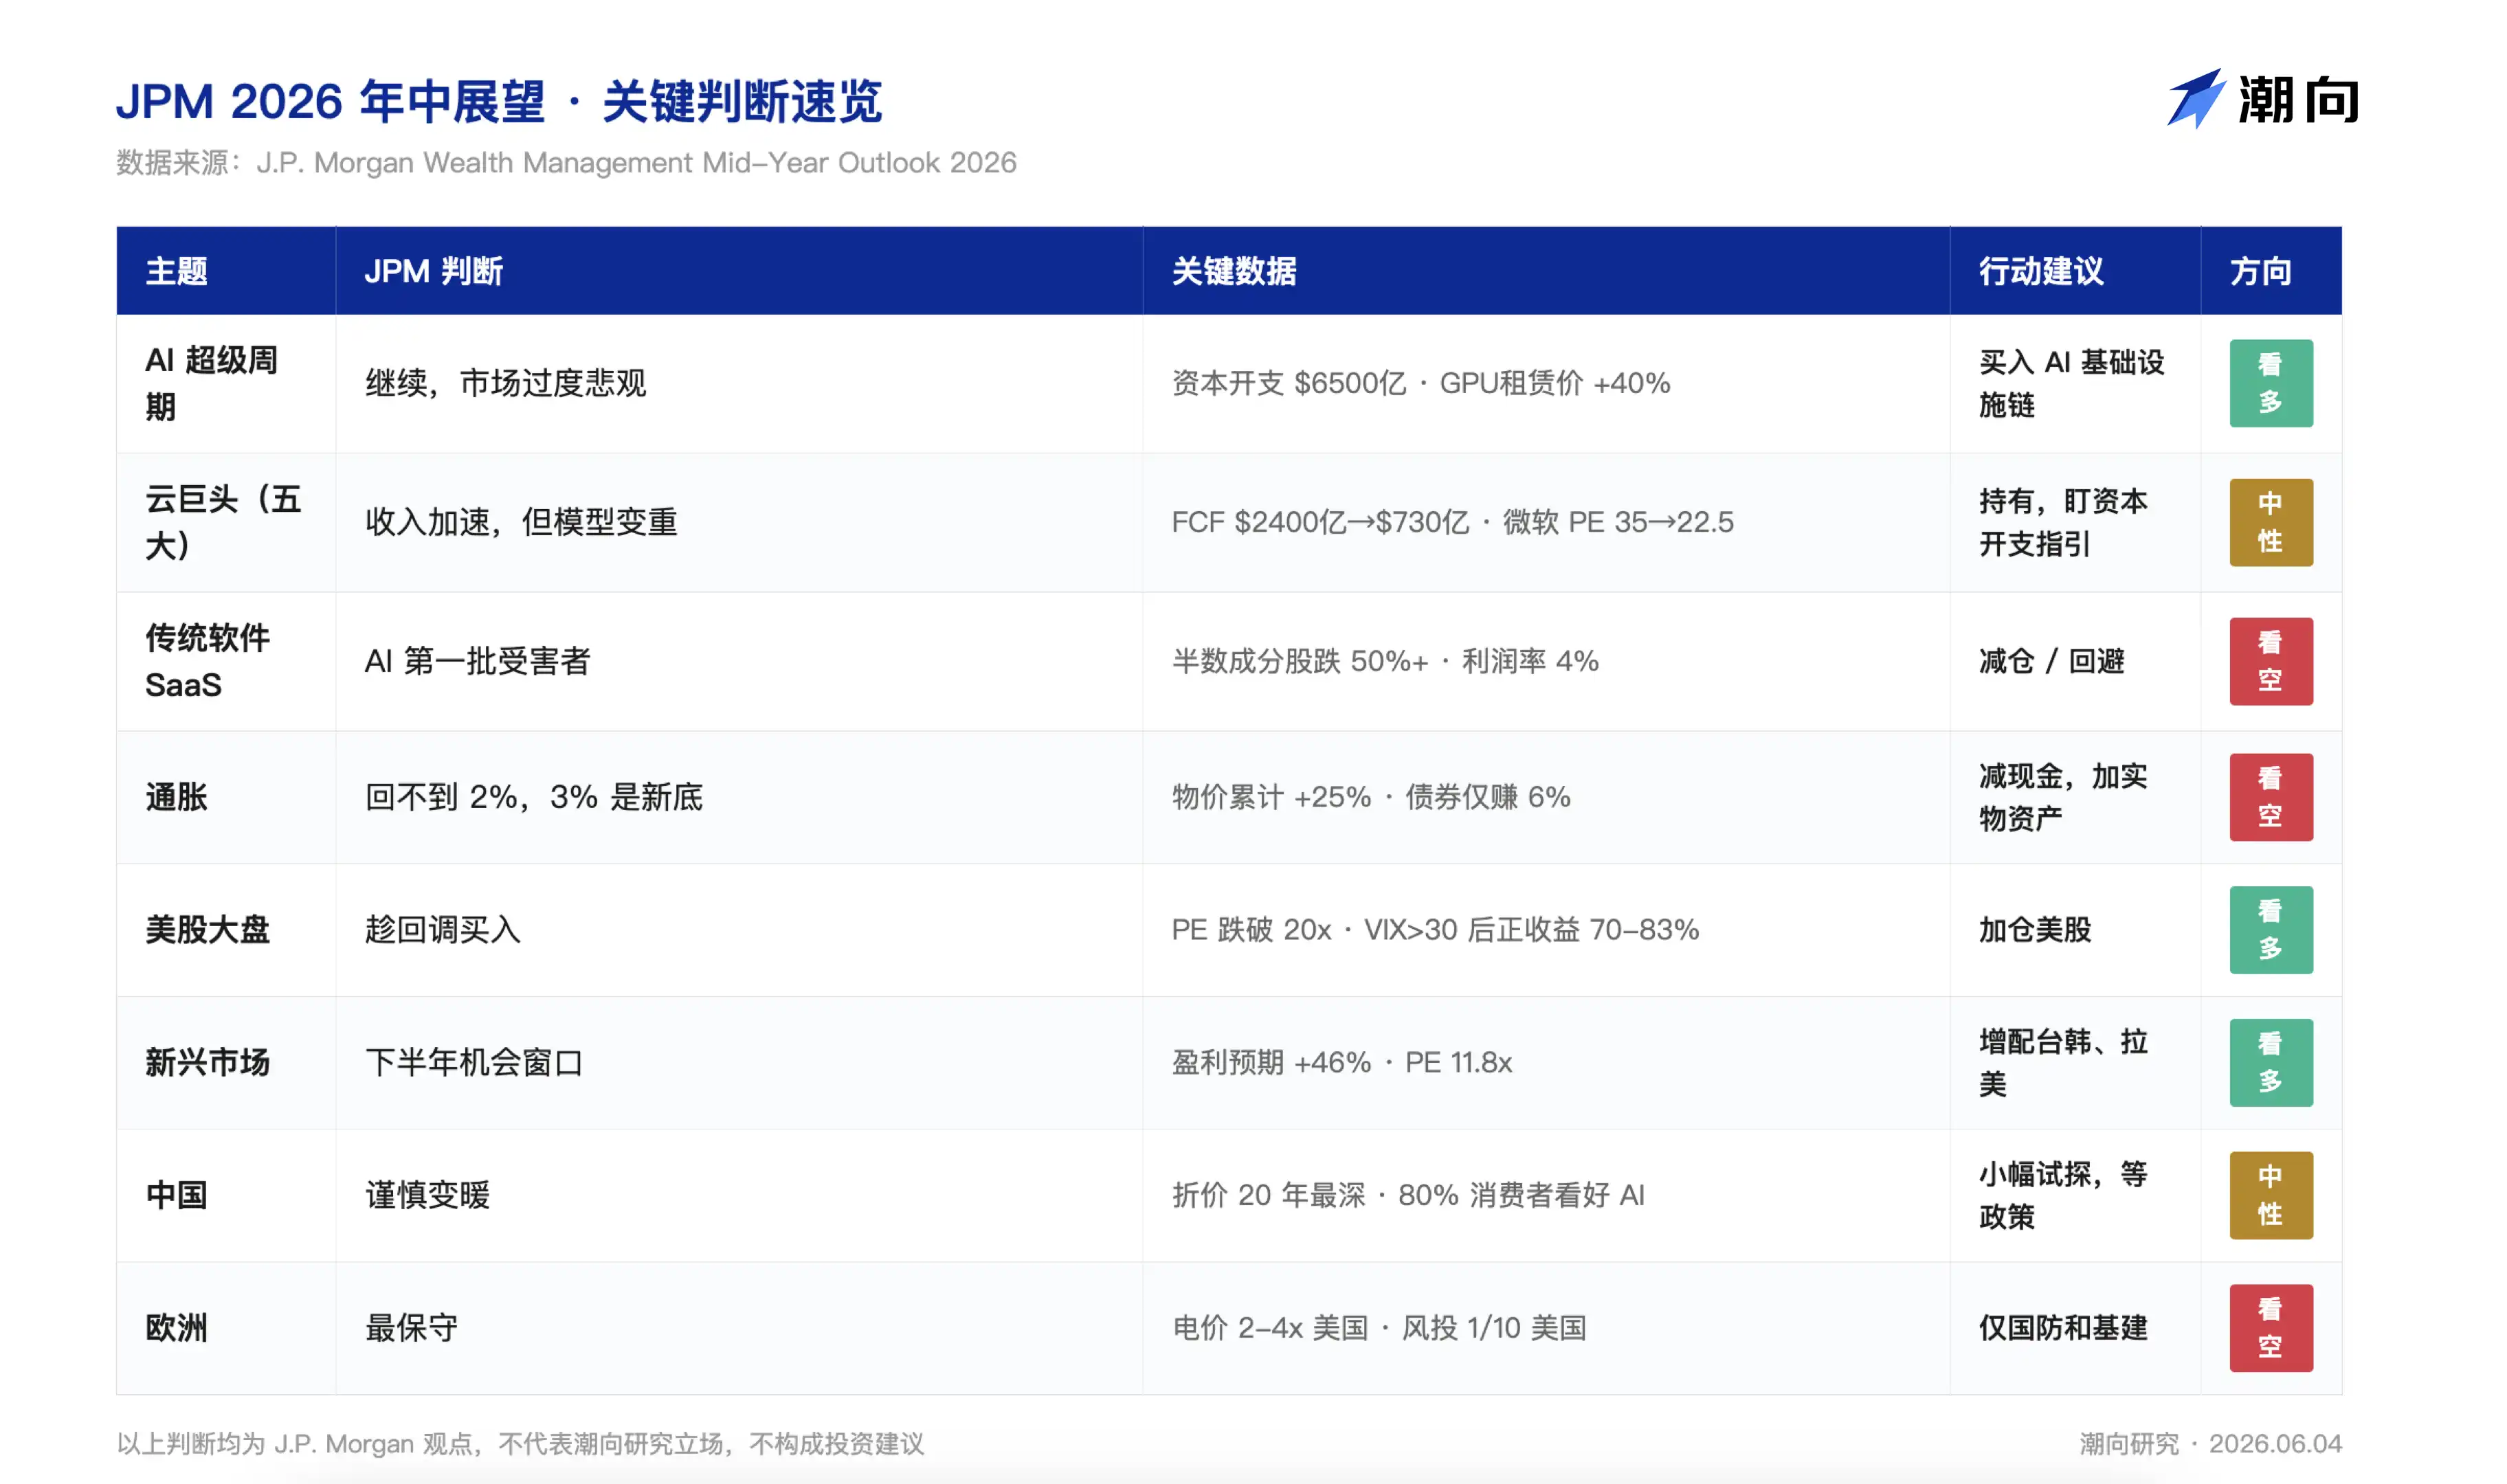Screen dimensions: 2507x1484
Task: Click the green 看多 badge in AI 超级周期 row
Action: (2270, 383)
